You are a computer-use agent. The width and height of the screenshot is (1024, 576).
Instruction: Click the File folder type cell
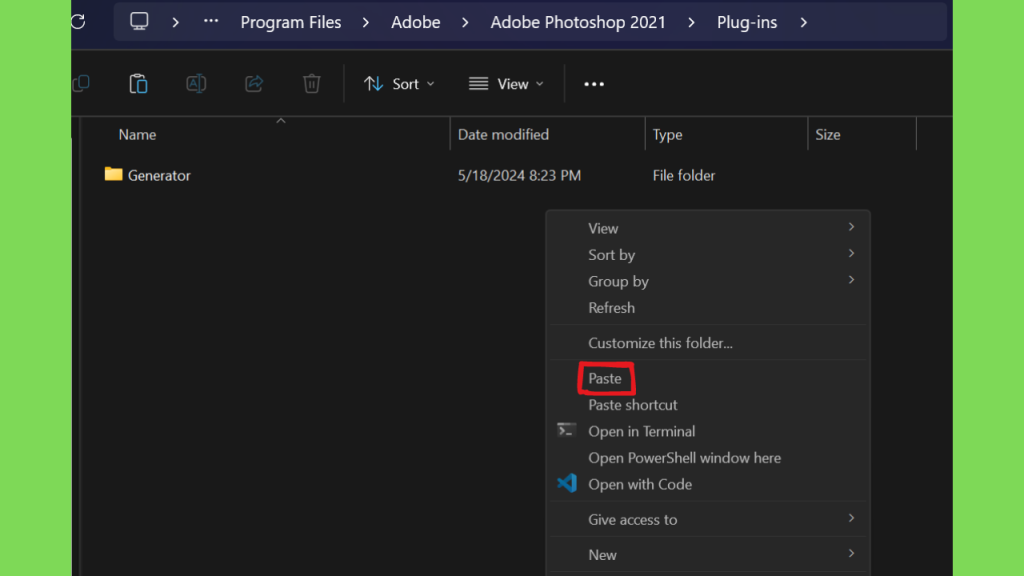pyautogui.click(x=684, y=175)
